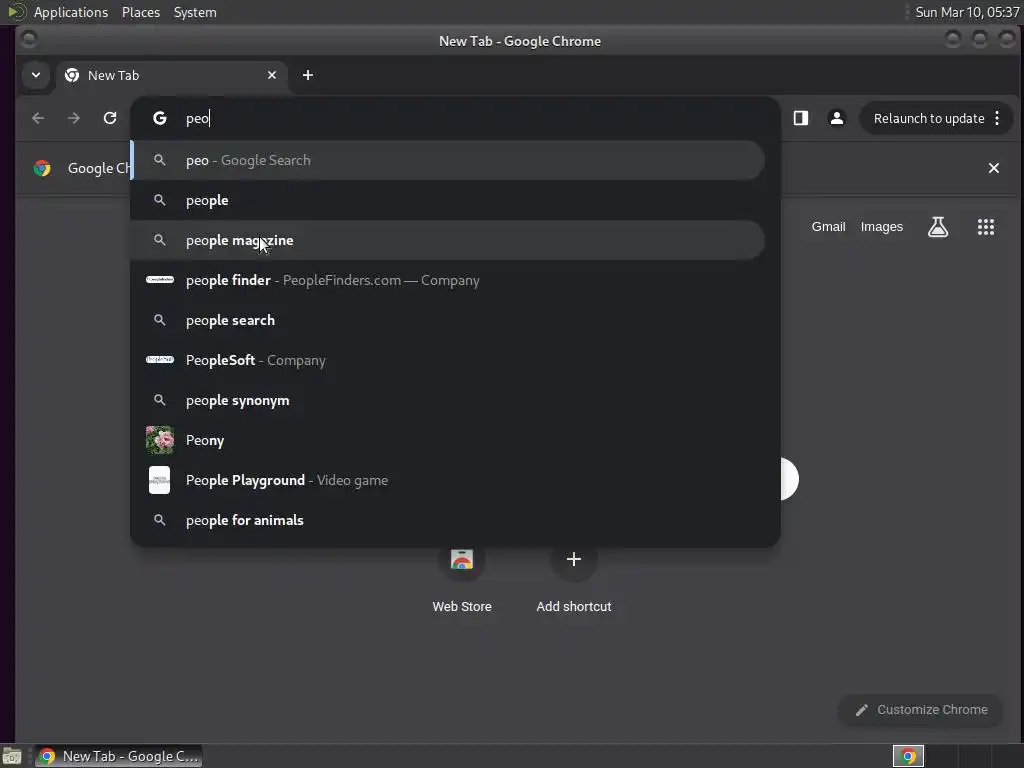The height and width of the screenshot is (768, 1024).
Task: Click the New Tab taskbar entry
Action: (x=119, y=756)
